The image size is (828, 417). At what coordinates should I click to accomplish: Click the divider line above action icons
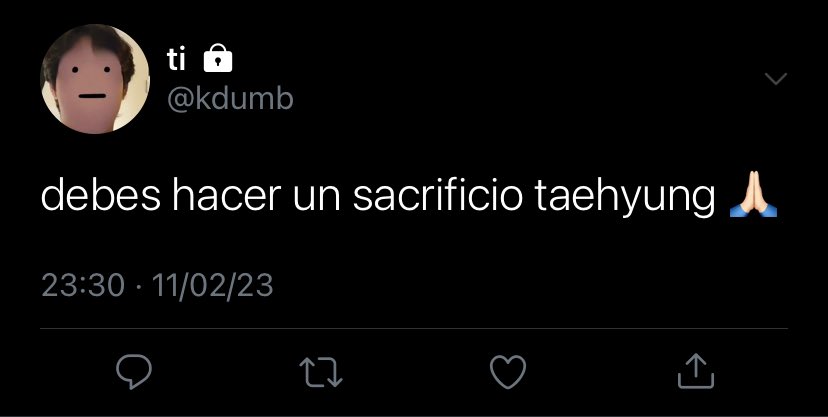(x=414, y=329)
